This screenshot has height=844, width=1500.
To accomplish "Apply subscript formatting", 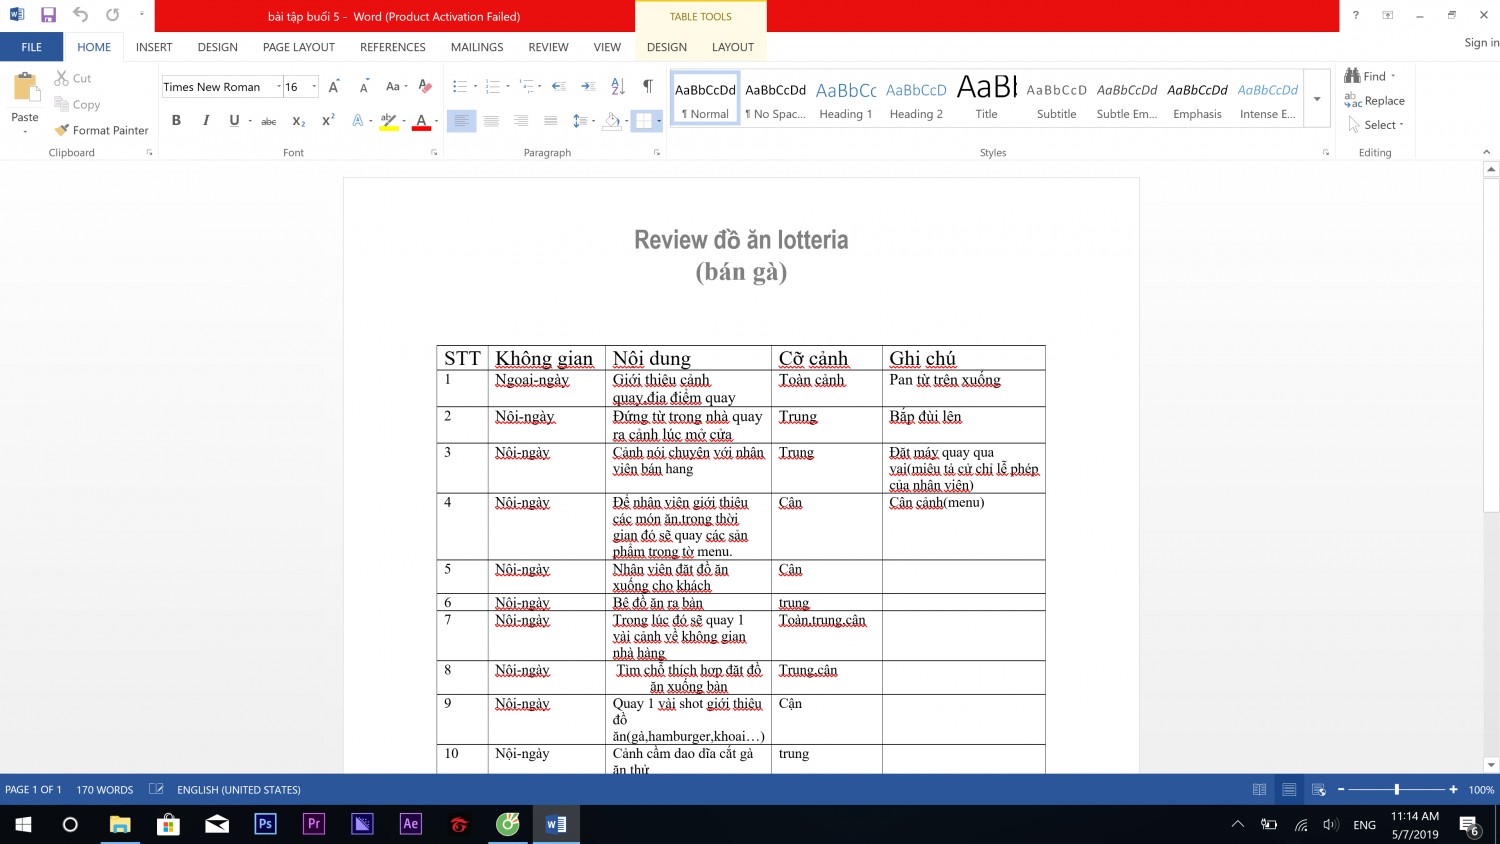I will click(298, 121).
